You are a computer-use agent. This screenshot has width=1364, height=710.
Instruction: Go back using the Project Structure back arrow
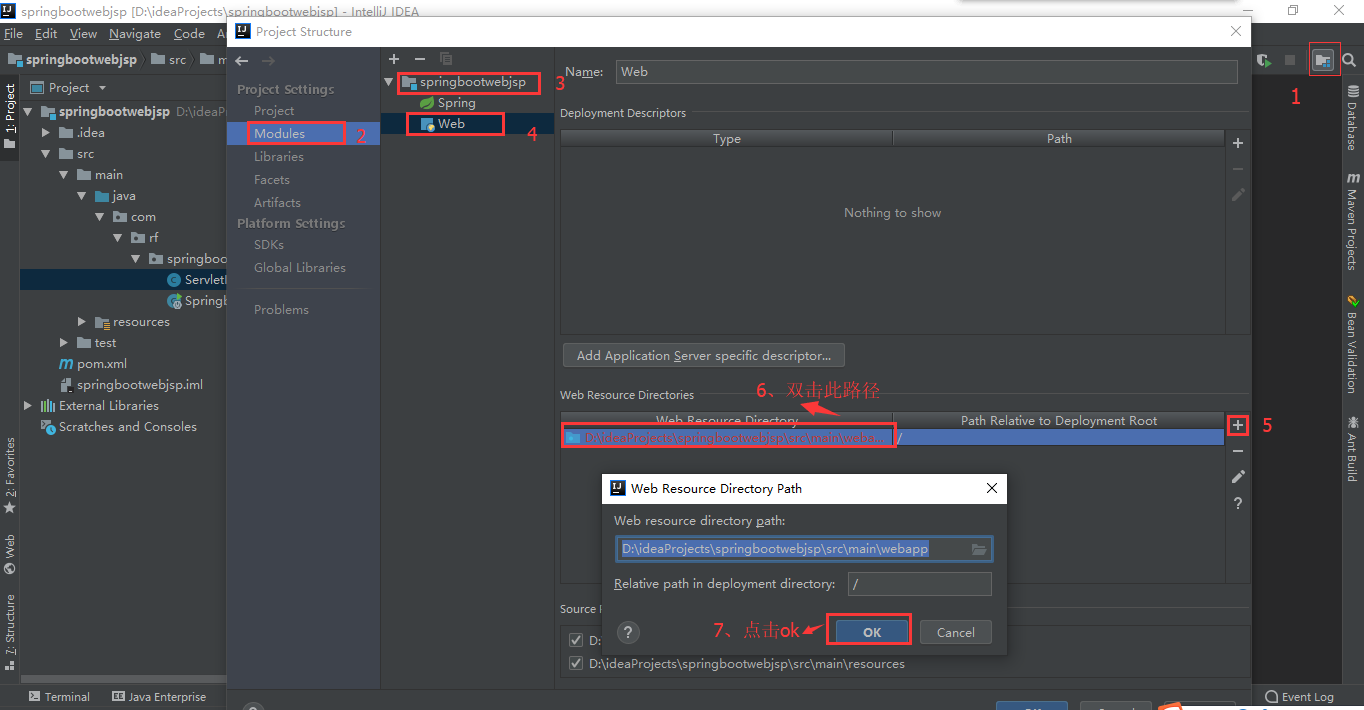click(x=241, y=61)
